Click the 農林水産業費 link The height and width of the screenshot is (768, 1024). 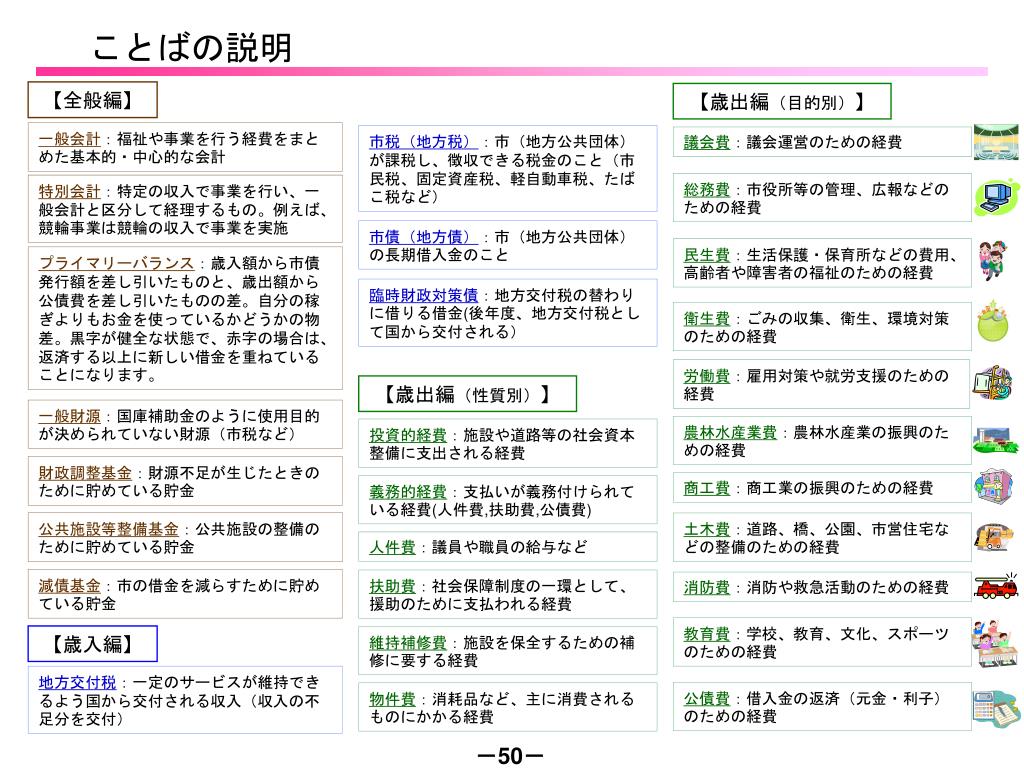730,433
